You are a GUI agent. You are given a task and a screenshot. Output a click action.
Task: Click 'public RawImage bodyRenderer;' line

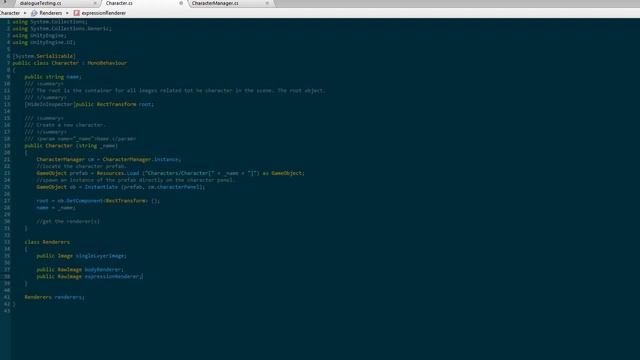[80, 269]
